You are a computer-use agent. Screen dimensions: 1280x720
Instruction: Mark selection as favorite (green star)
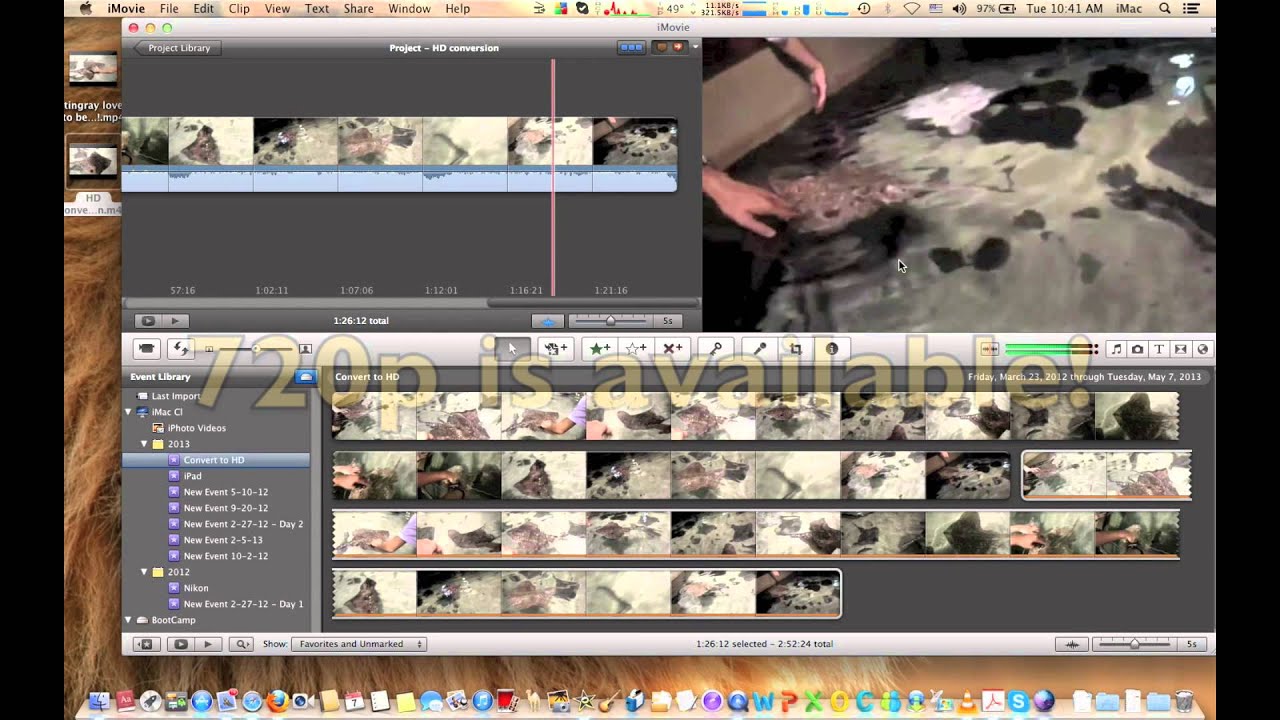point(600,349)
